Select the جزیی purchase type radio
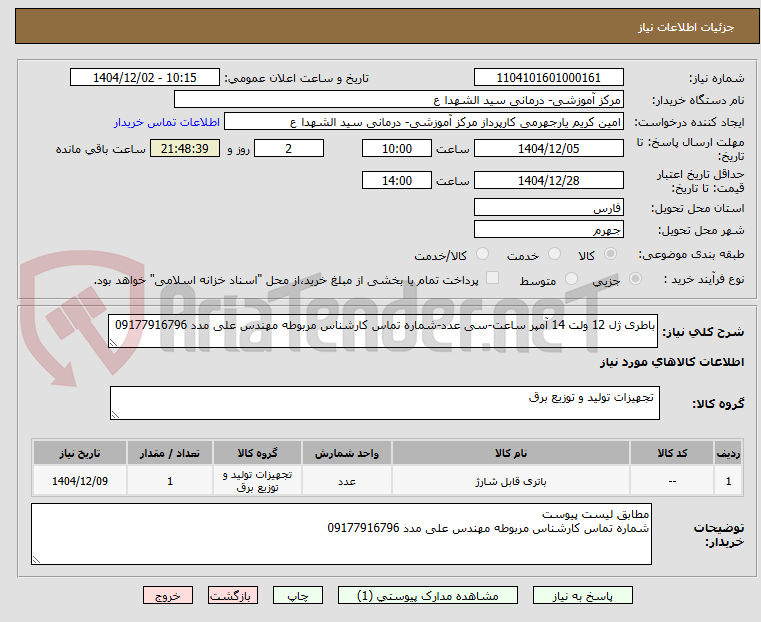This screenshot has width=761, height=622. (x=635, y=279)
